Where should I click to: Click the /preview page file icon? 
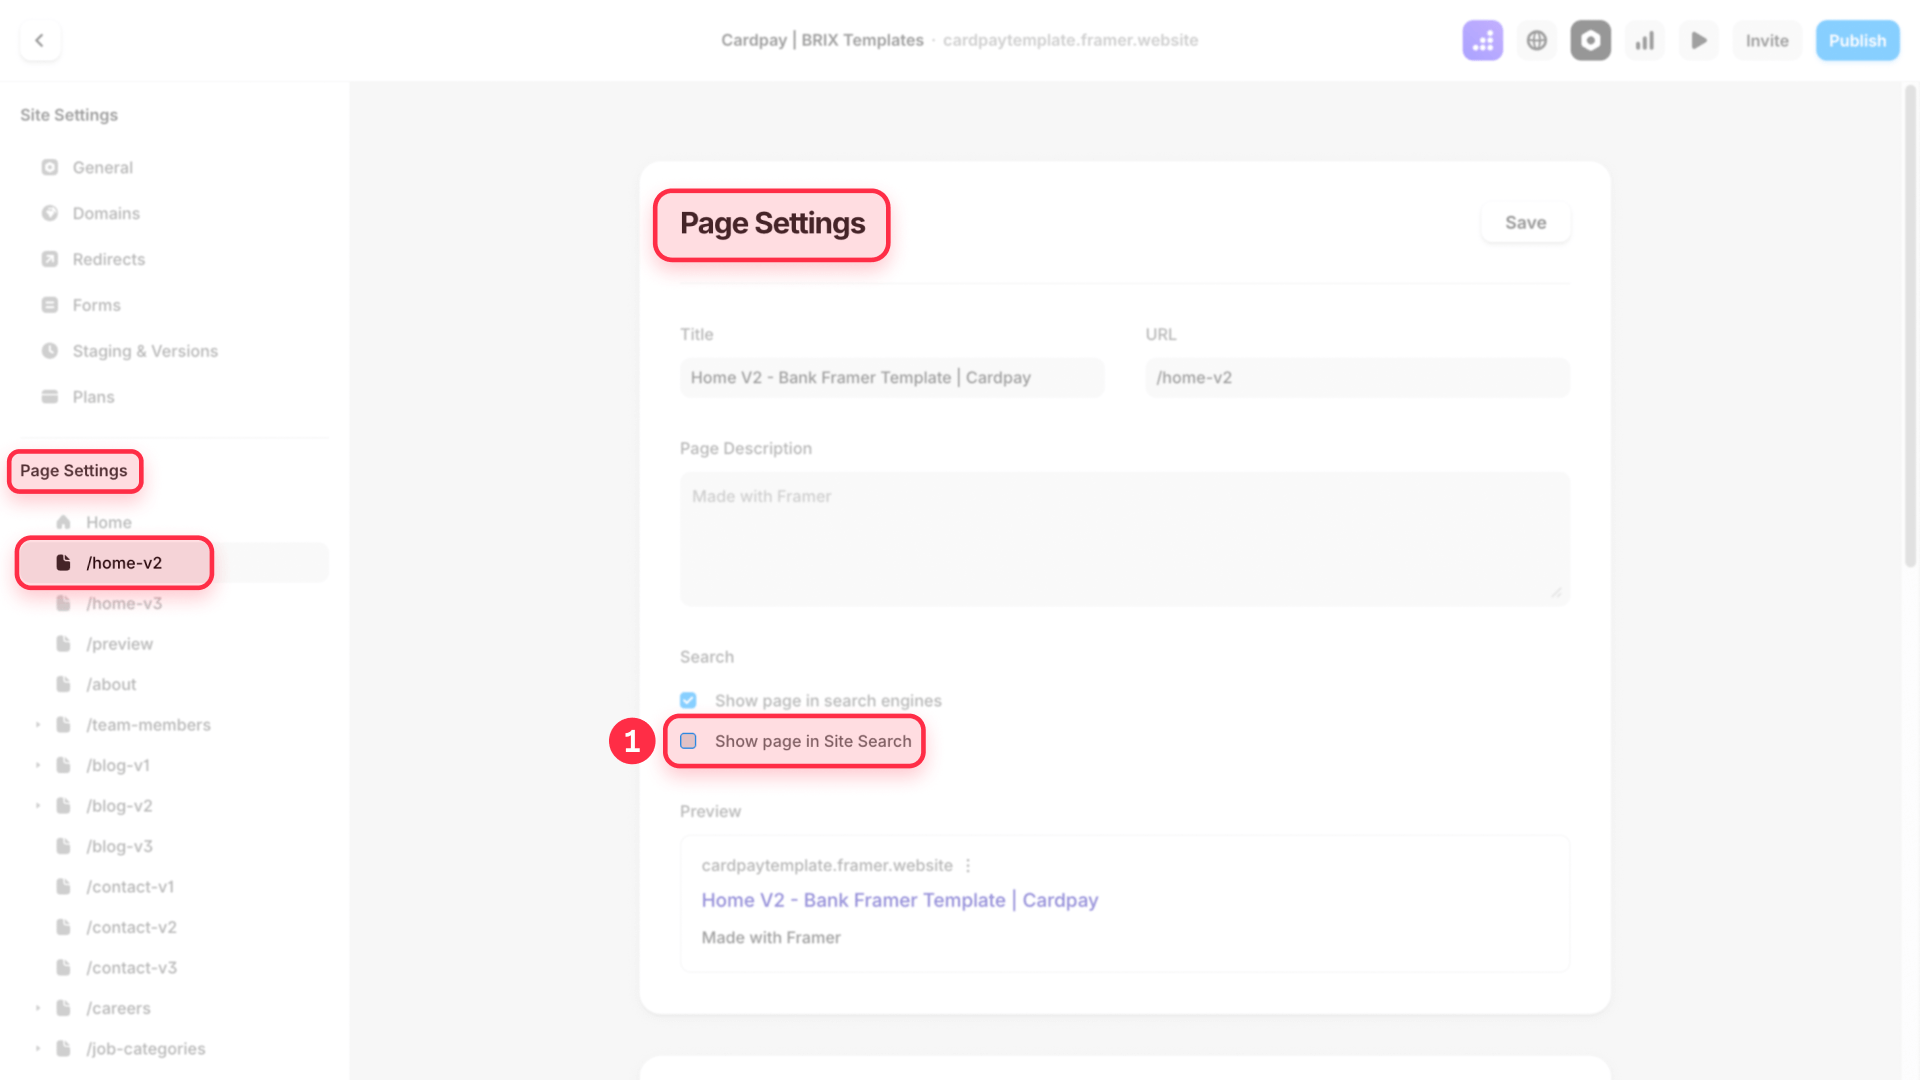pos(63,643)
